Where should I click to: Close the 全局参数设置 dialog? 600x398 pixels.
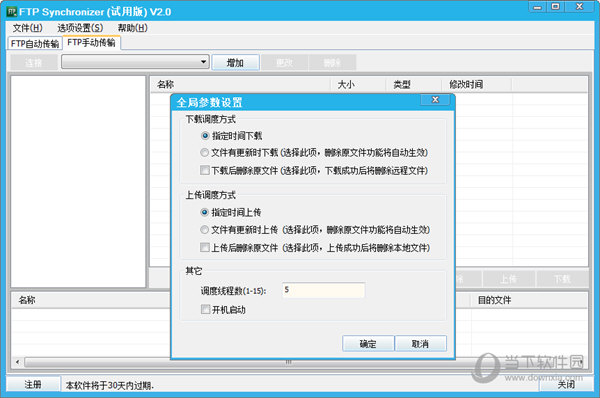pos(435,100)
